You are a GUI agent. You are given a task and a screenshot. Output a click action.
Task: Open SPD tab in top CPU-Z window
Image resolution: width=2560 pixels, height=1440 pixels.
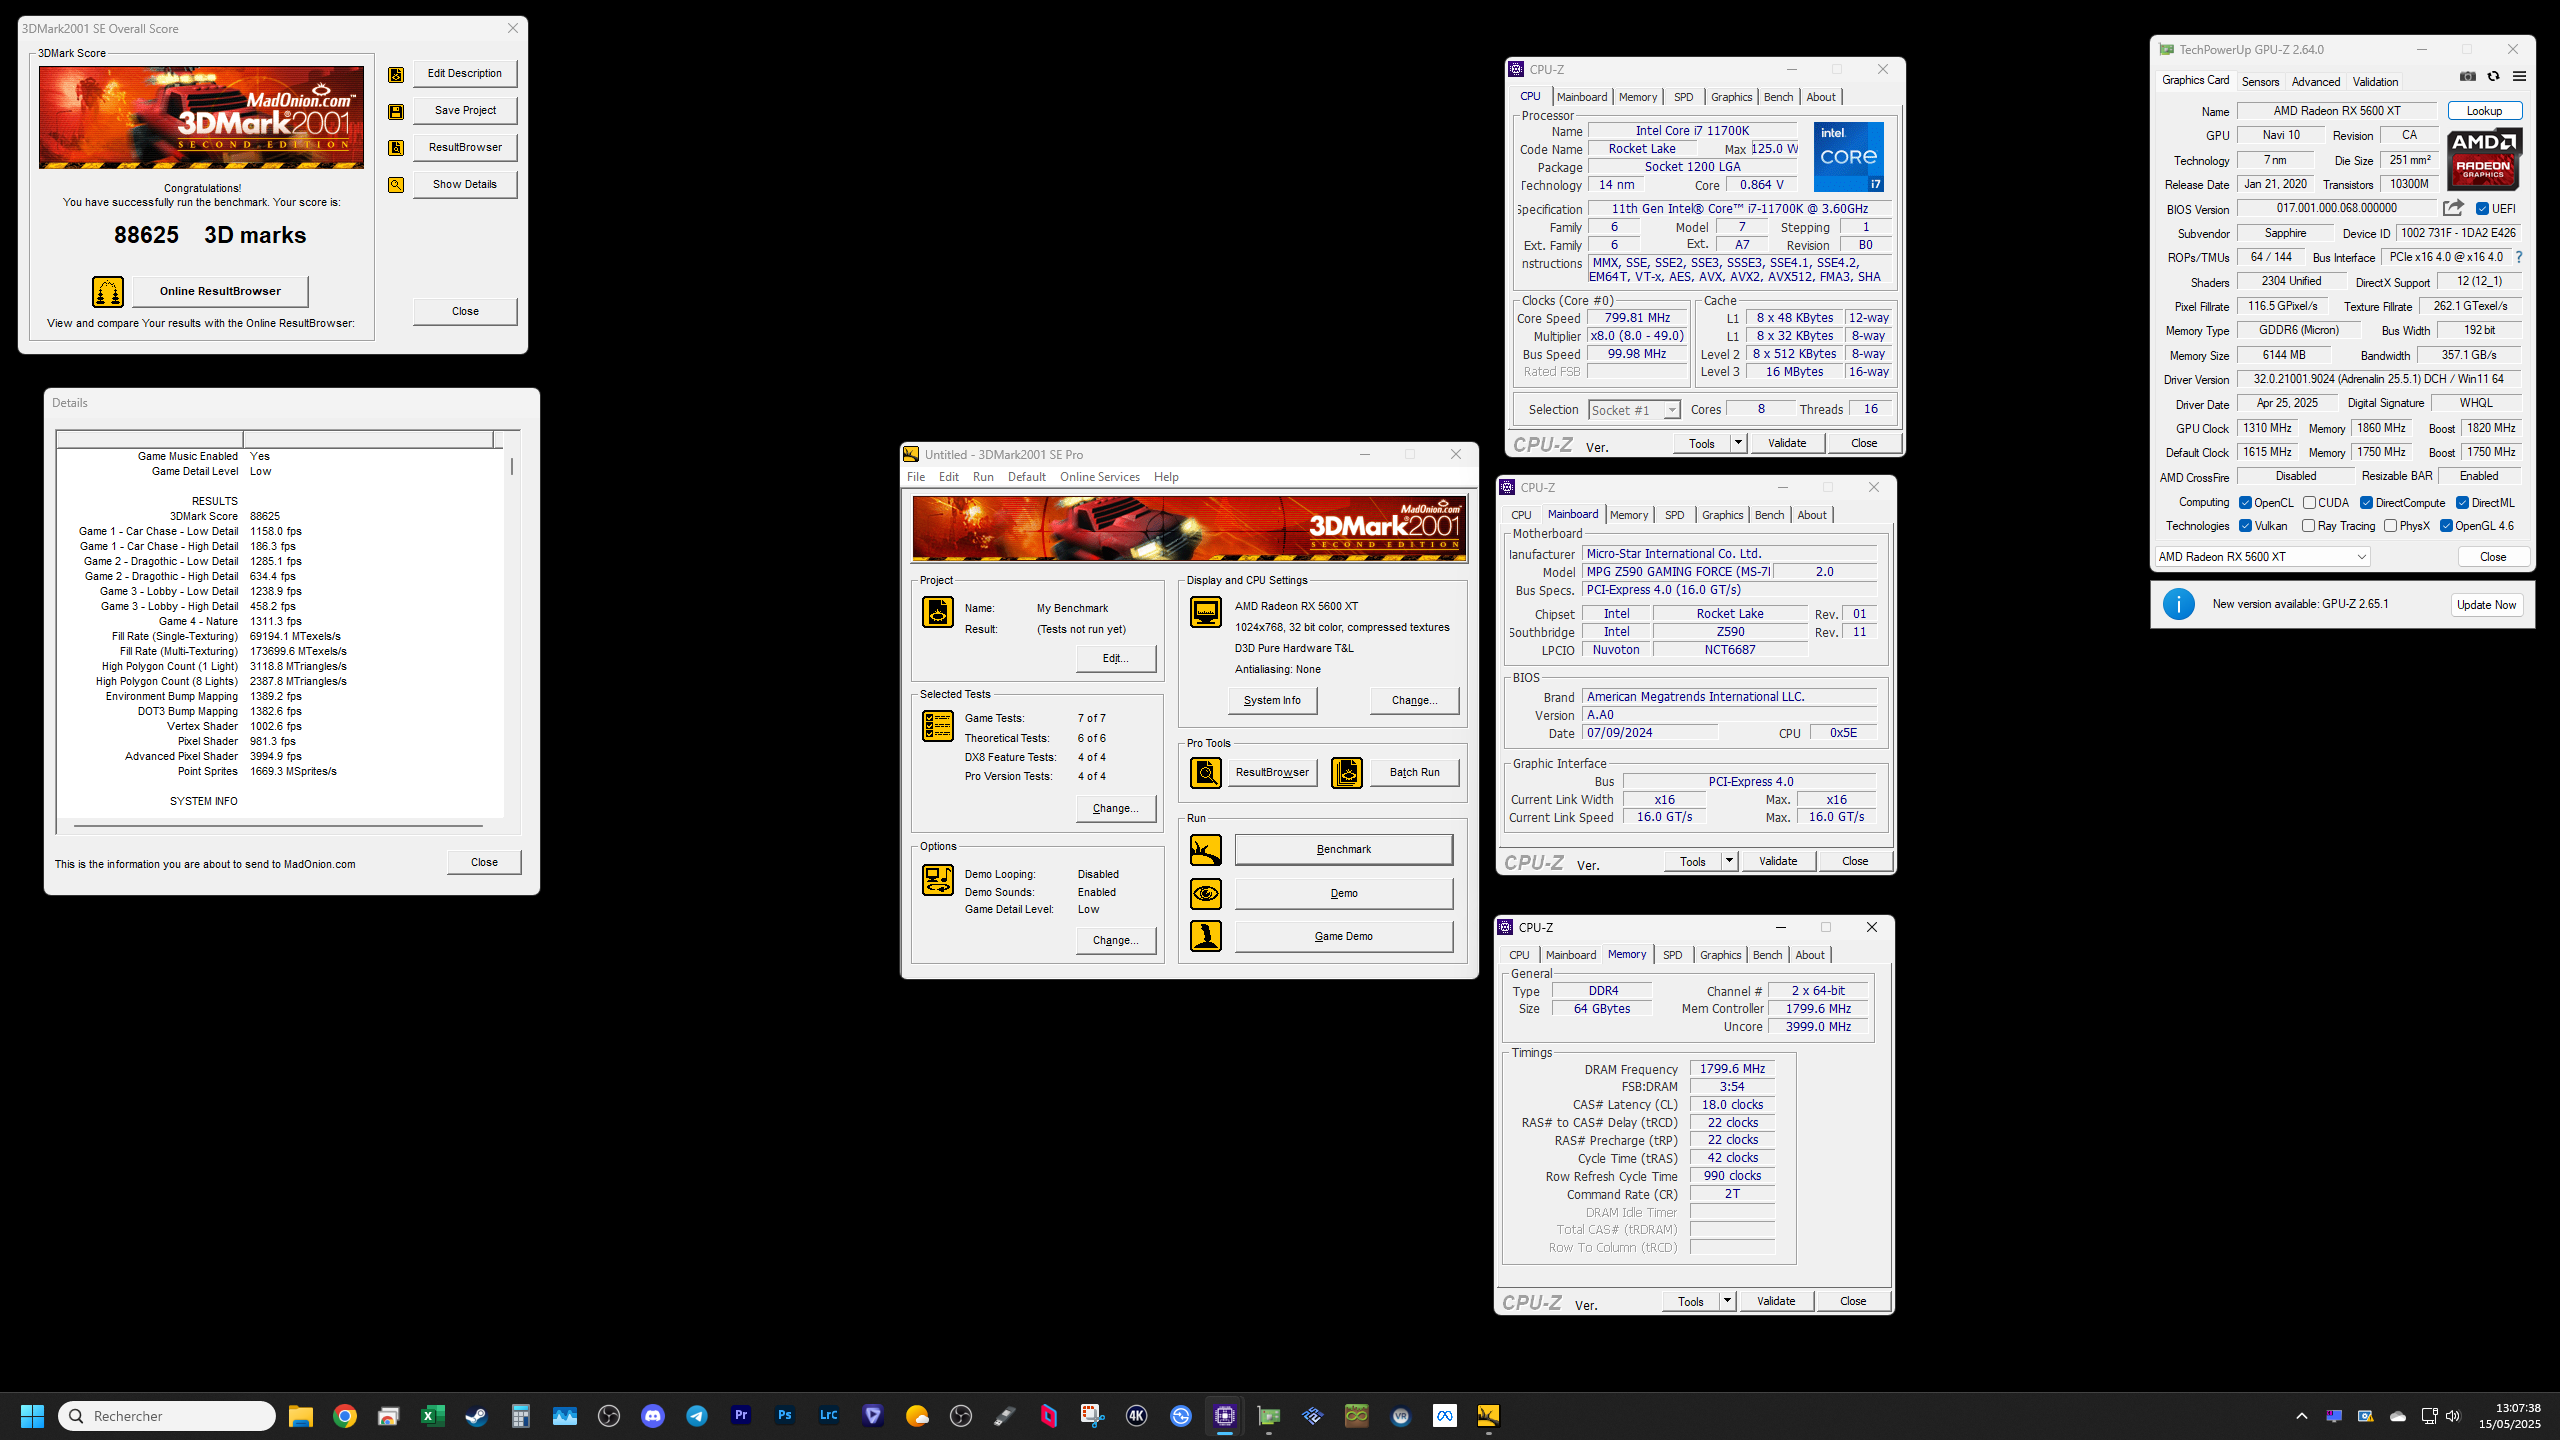(x=1684, y=97)
